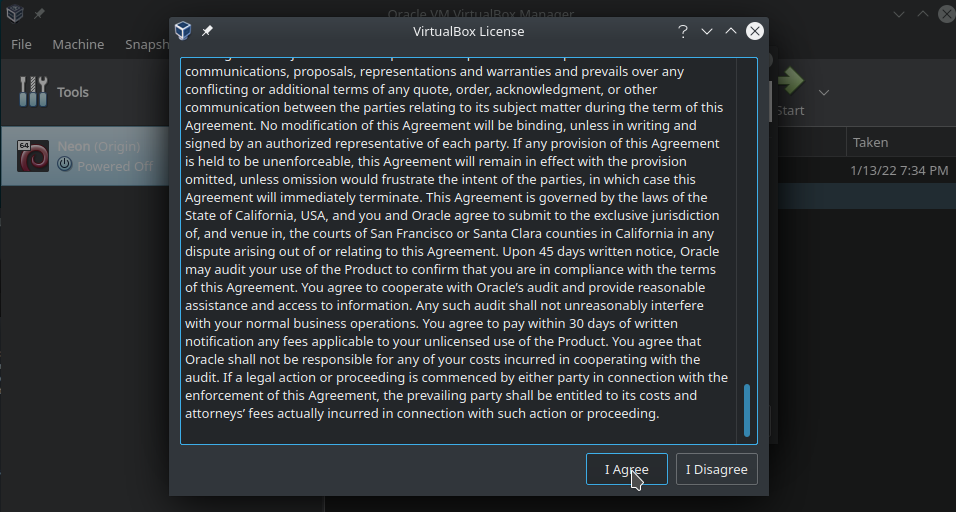Select the Neon virtual machine entry
Screen dimensions: 956x512
tap(85, 156)
